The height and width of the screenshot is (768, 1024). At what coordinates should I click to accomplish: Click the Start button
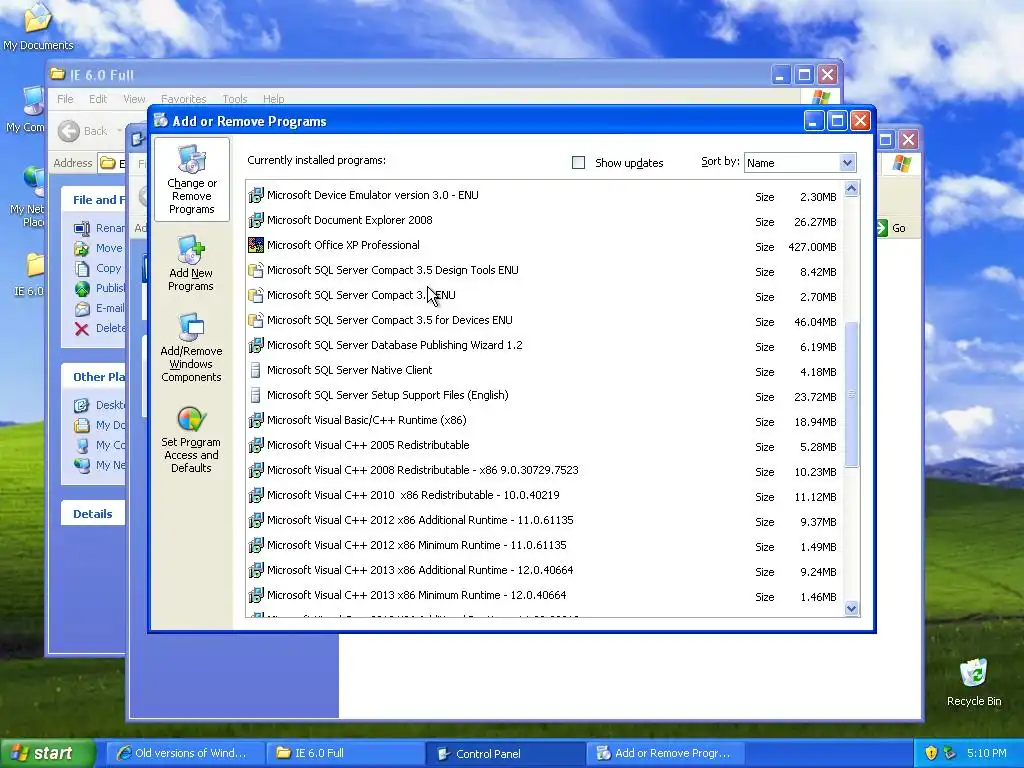tap(46, 753)
